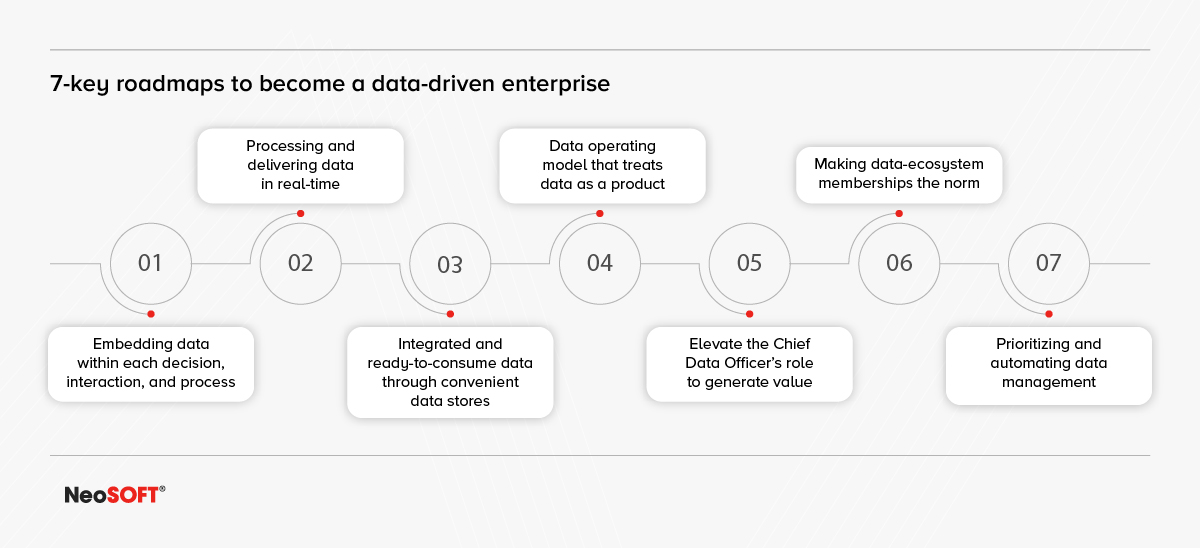Viewport: 1200px width, 548px height.
Task: Select the 02 step circle
Action: 300,263
